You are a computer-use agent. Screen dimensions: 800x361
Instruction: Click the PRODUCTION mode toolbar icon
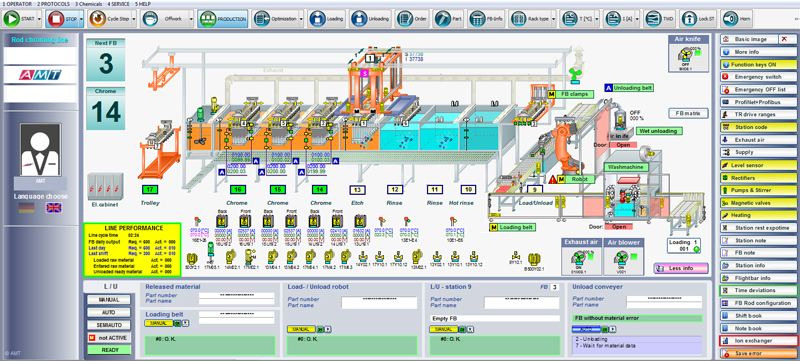click(x=207, y=19)
